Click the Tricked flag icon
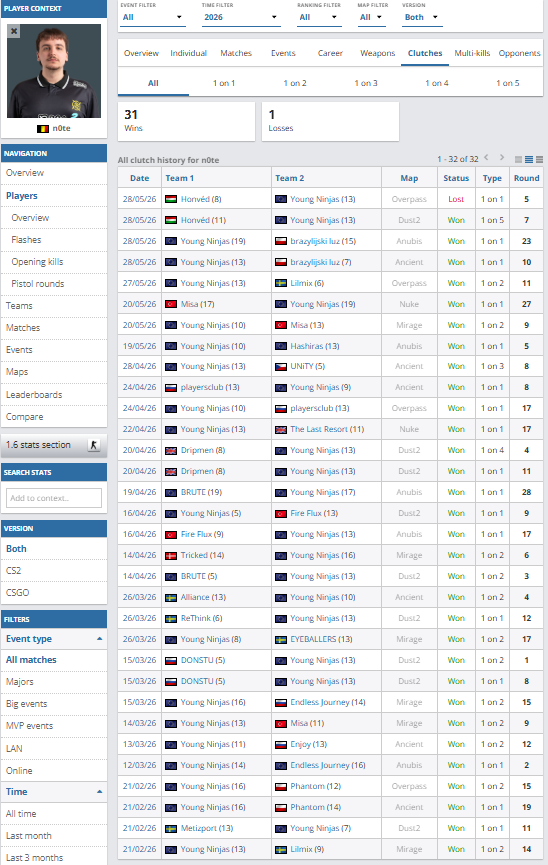 tap(171, 556)
